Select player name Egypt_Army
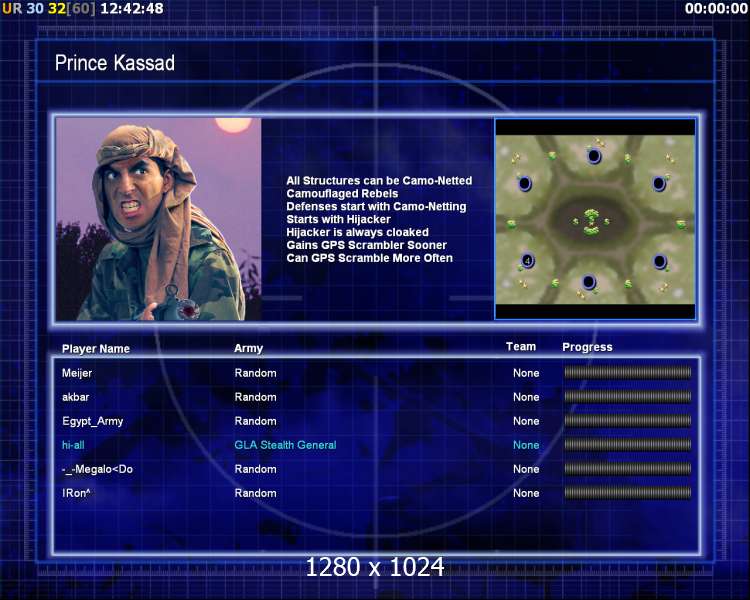The height and width of the screenshot is (600, 750). (92, 421)
